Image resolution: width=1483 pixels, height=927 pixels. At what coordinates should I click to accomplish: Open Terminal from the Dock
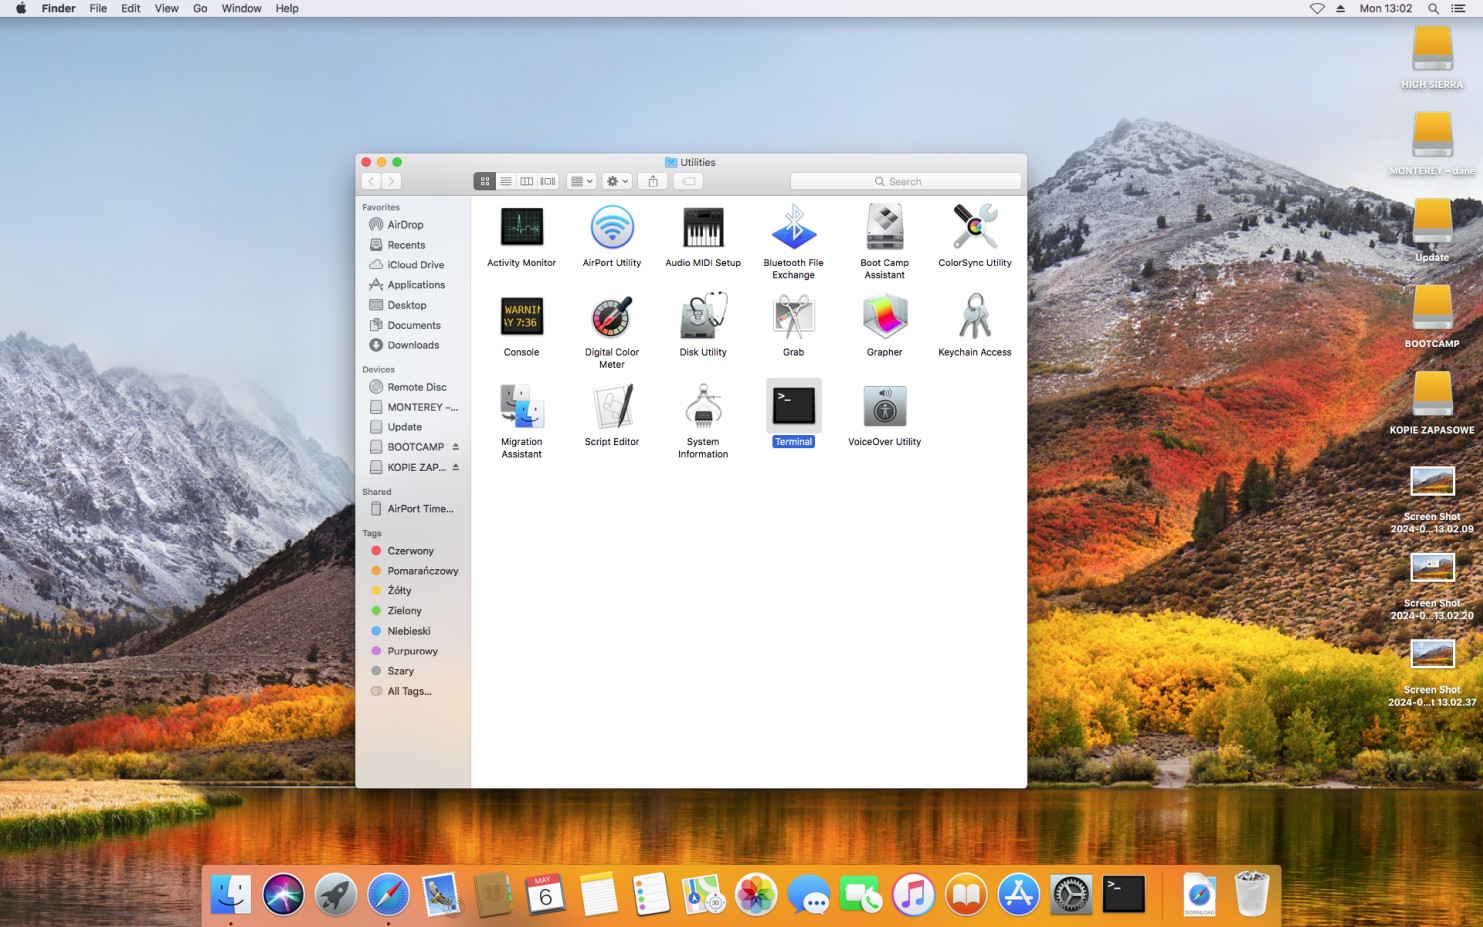tap(1124, 894)
